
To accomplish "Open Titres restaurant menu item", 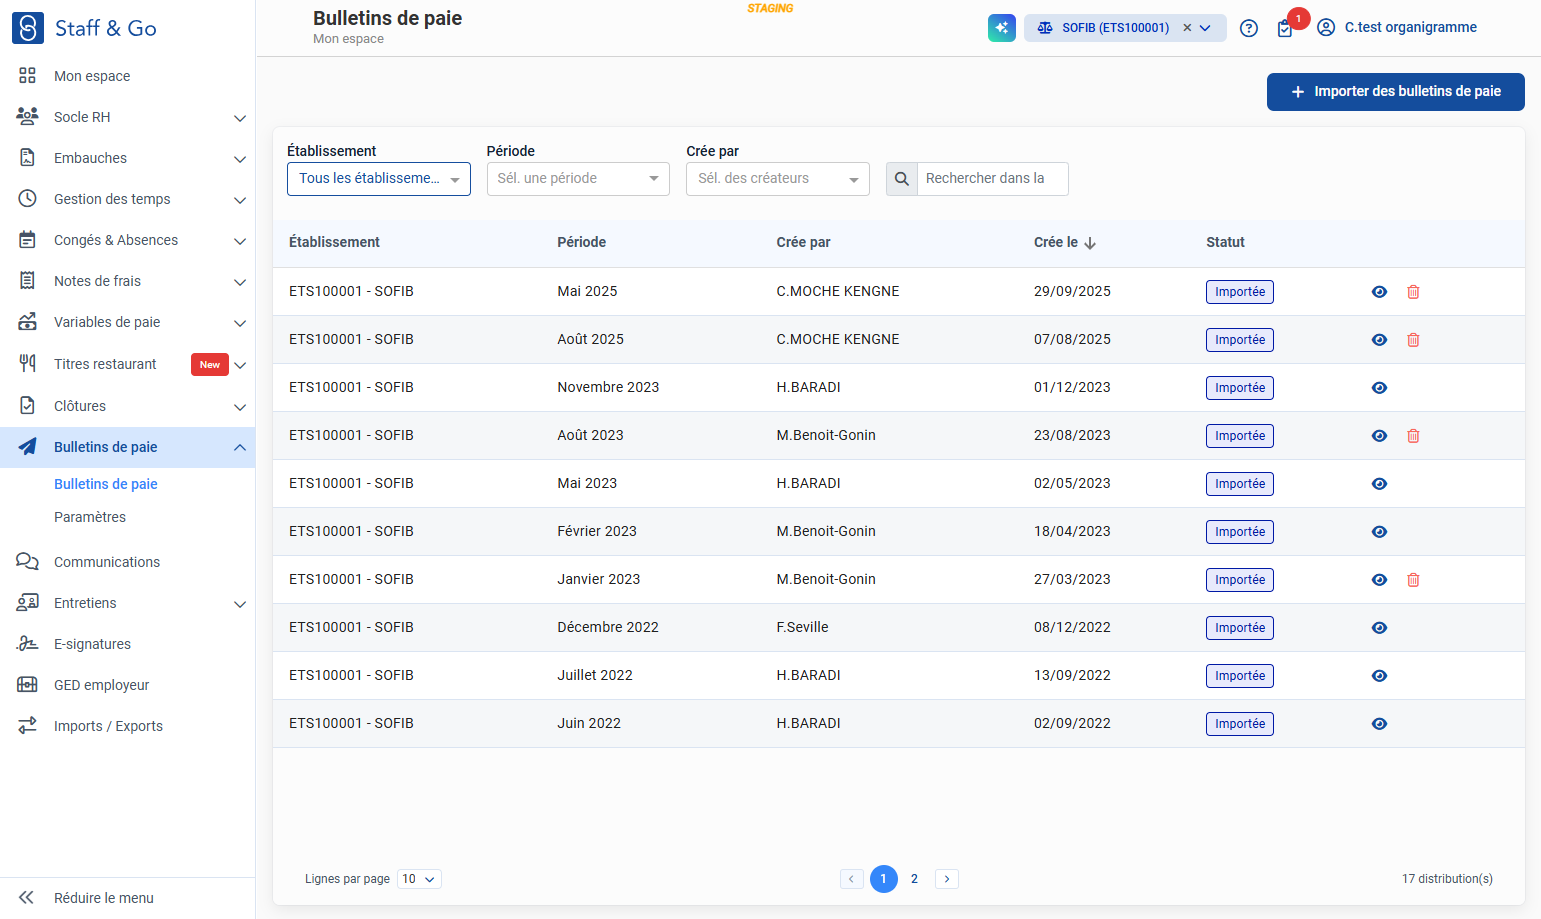I will [x=127, y=364].
